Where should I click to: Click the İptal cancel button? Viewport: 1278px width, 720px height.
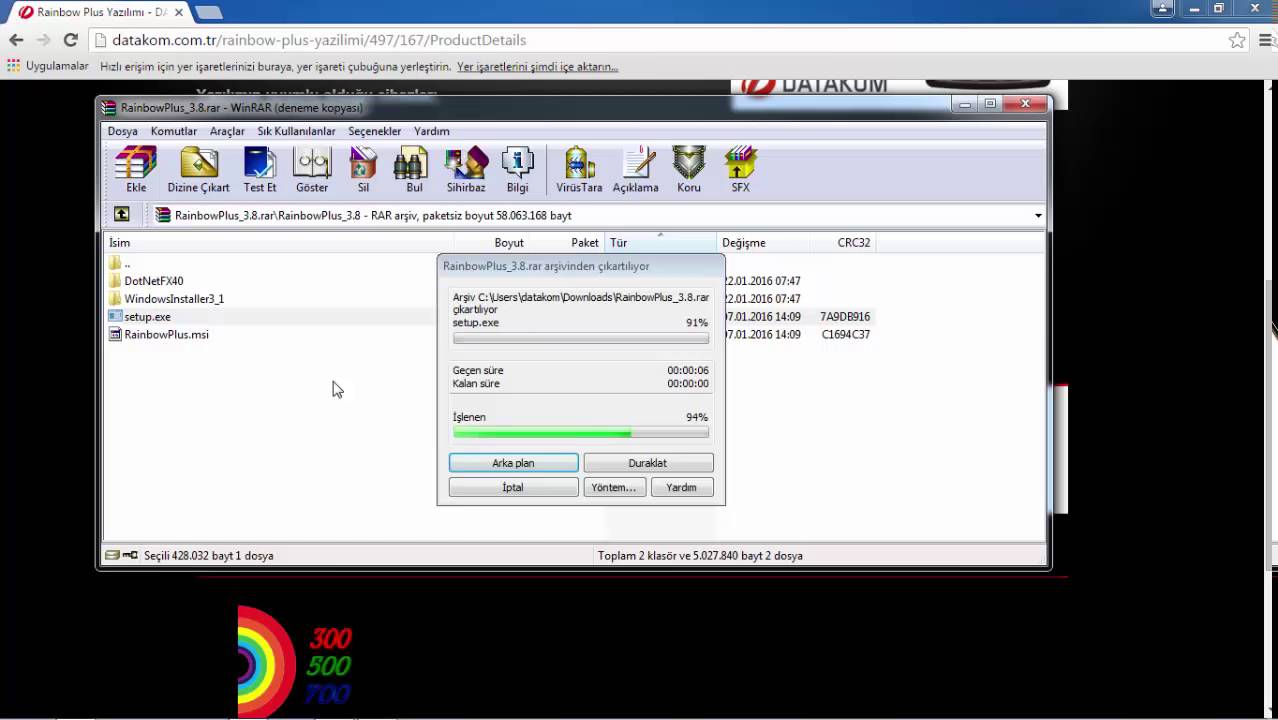coord(513,487)
